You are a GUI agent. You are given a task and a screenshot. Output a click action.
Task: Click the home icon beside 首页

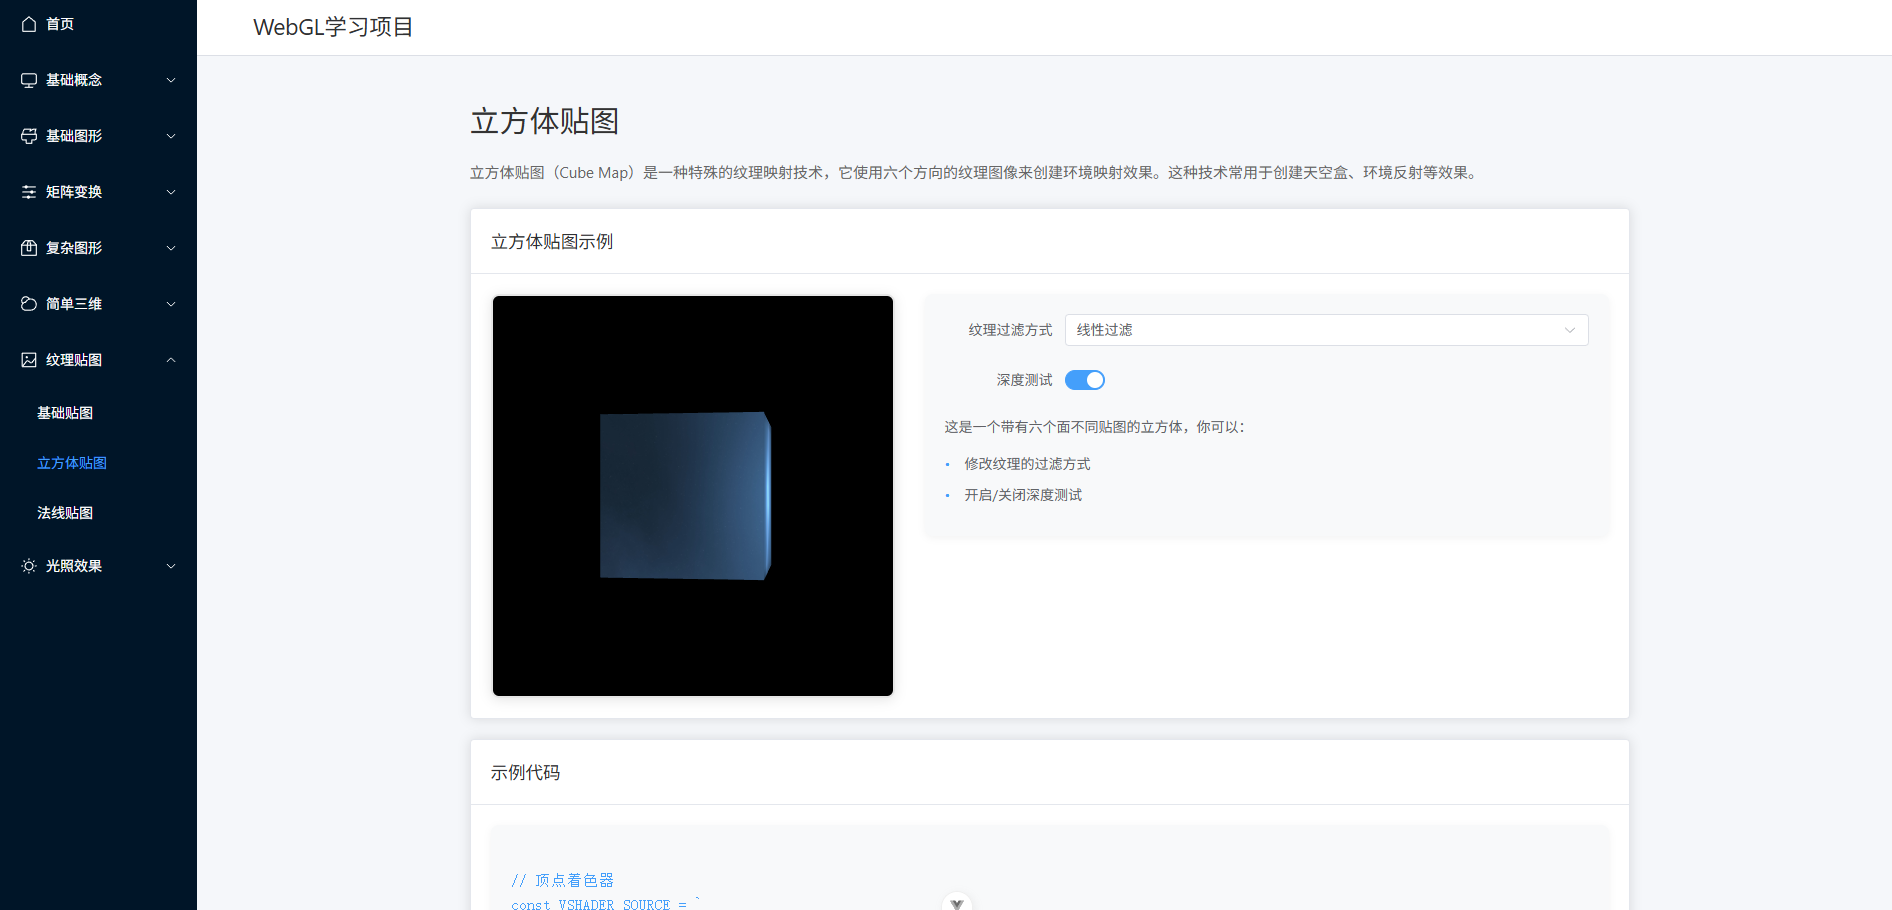[29, 24]
